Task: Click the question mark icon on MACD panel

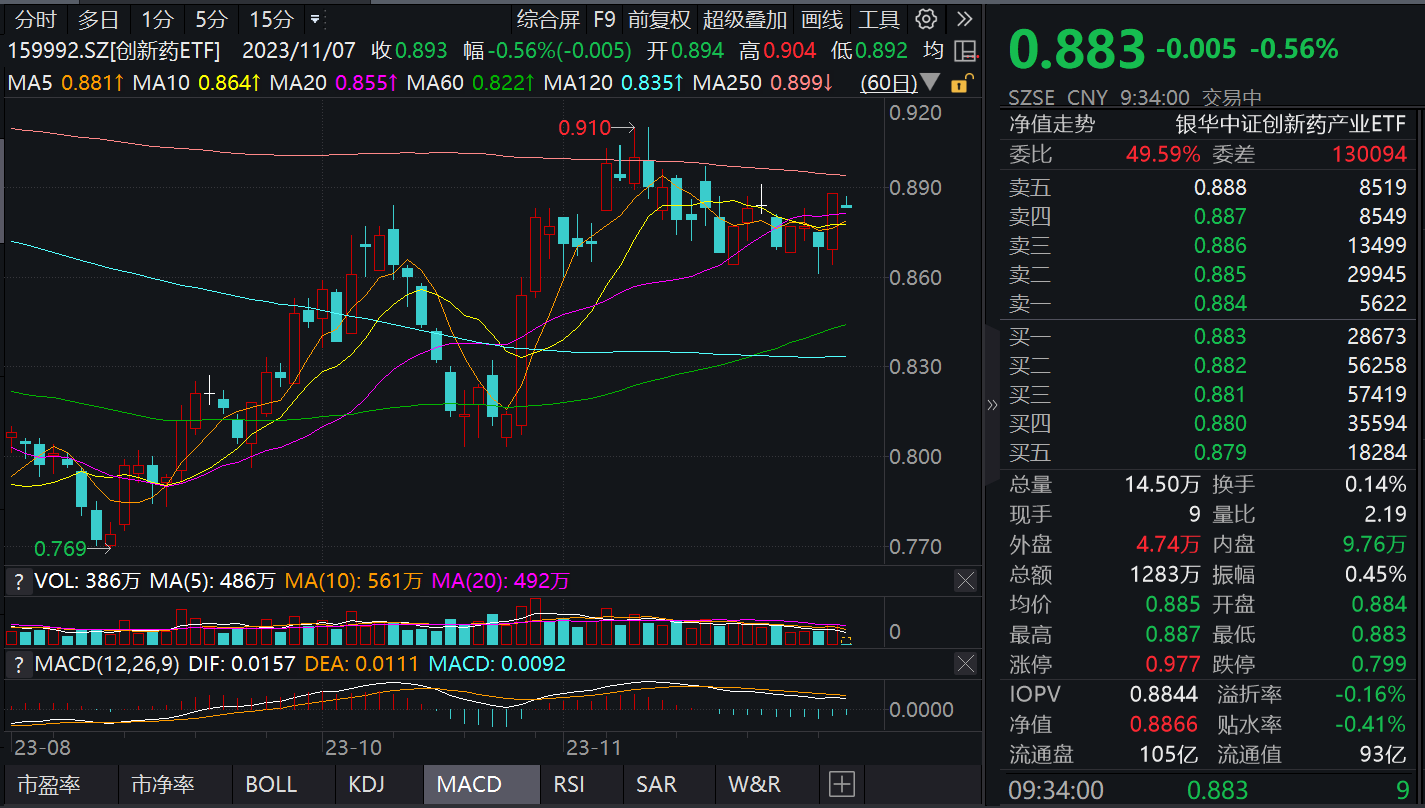Action: (x=19, y=663)
